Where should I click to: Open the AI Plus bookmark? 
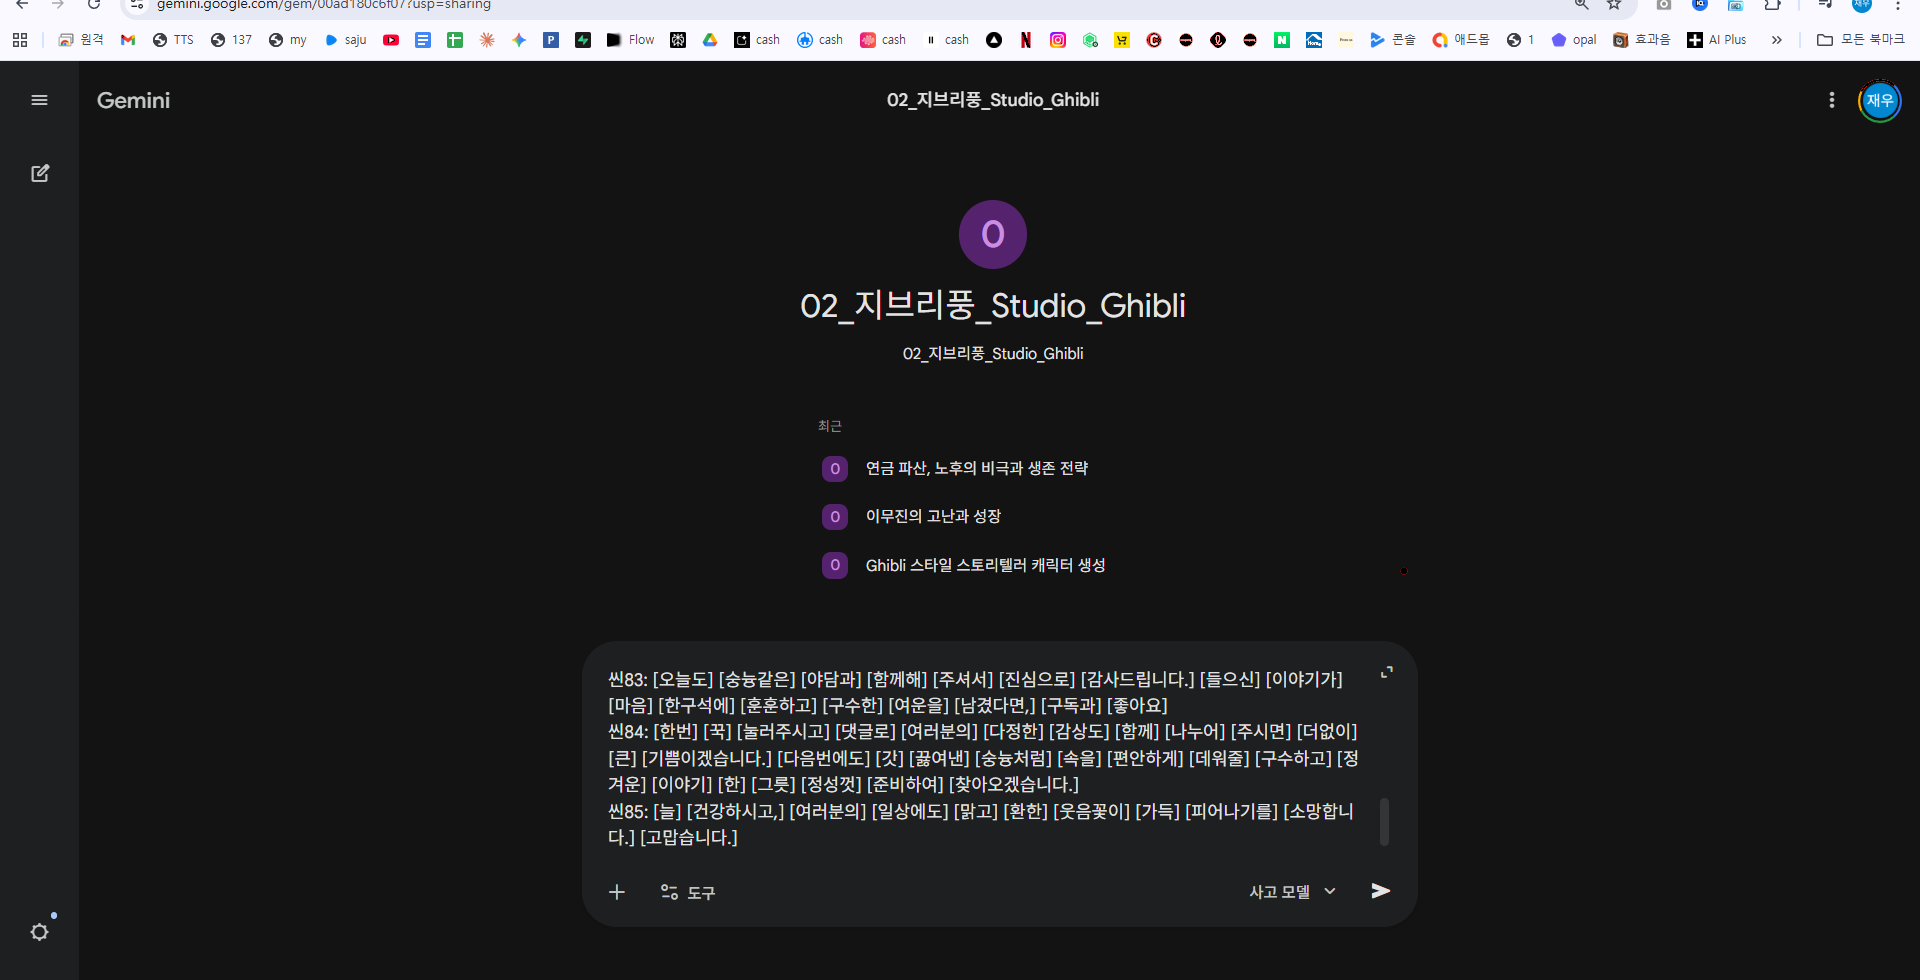(x=1717, y=40)
